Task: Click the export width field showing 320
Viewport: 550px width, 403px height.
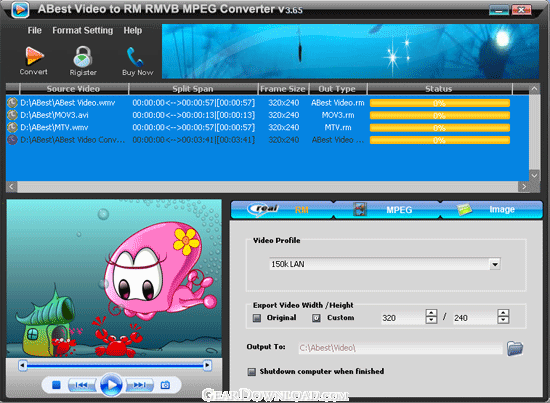Action: click(403, 318)
